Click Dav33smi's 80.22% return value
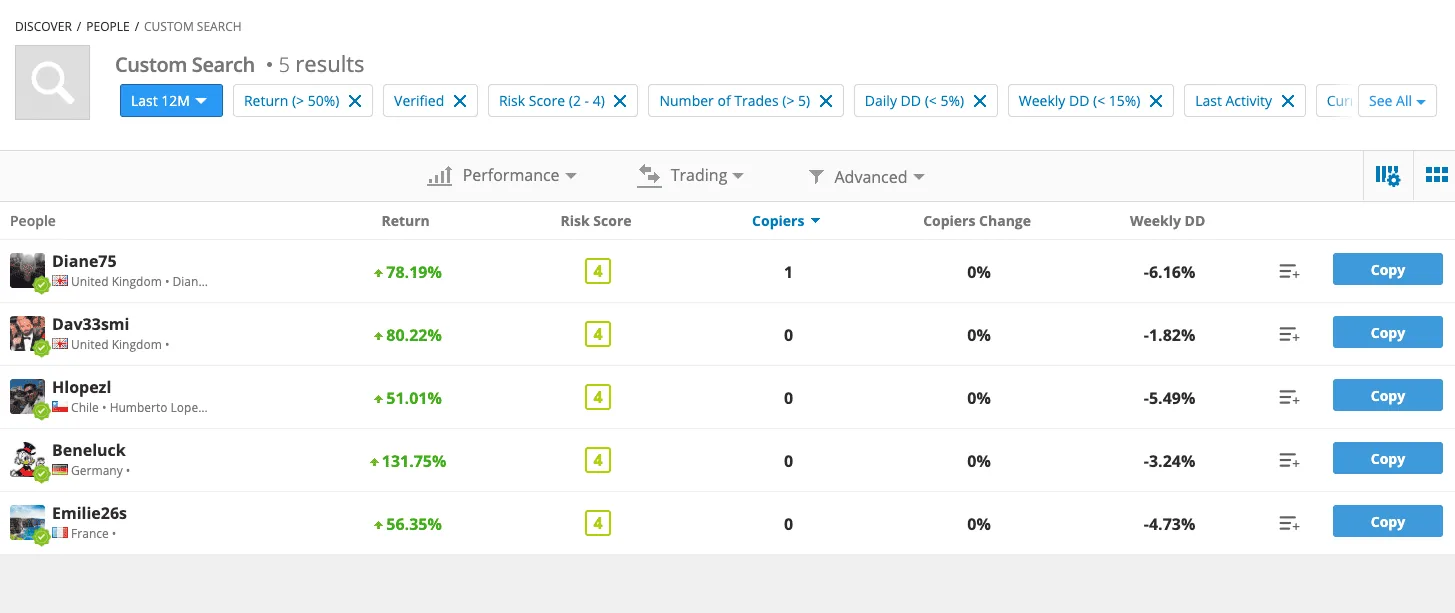1455x613 pixels. coord(408,335)
